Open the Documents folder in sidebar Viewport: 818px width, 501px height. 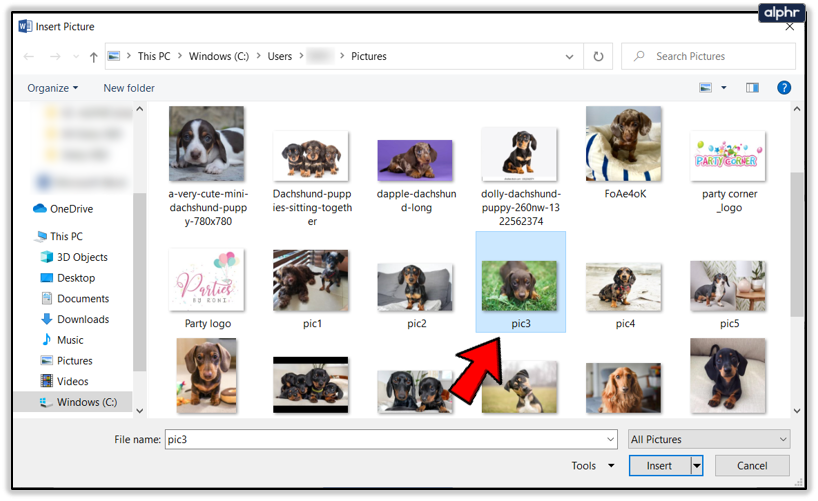pyautogui.click(x=75, y=299)
